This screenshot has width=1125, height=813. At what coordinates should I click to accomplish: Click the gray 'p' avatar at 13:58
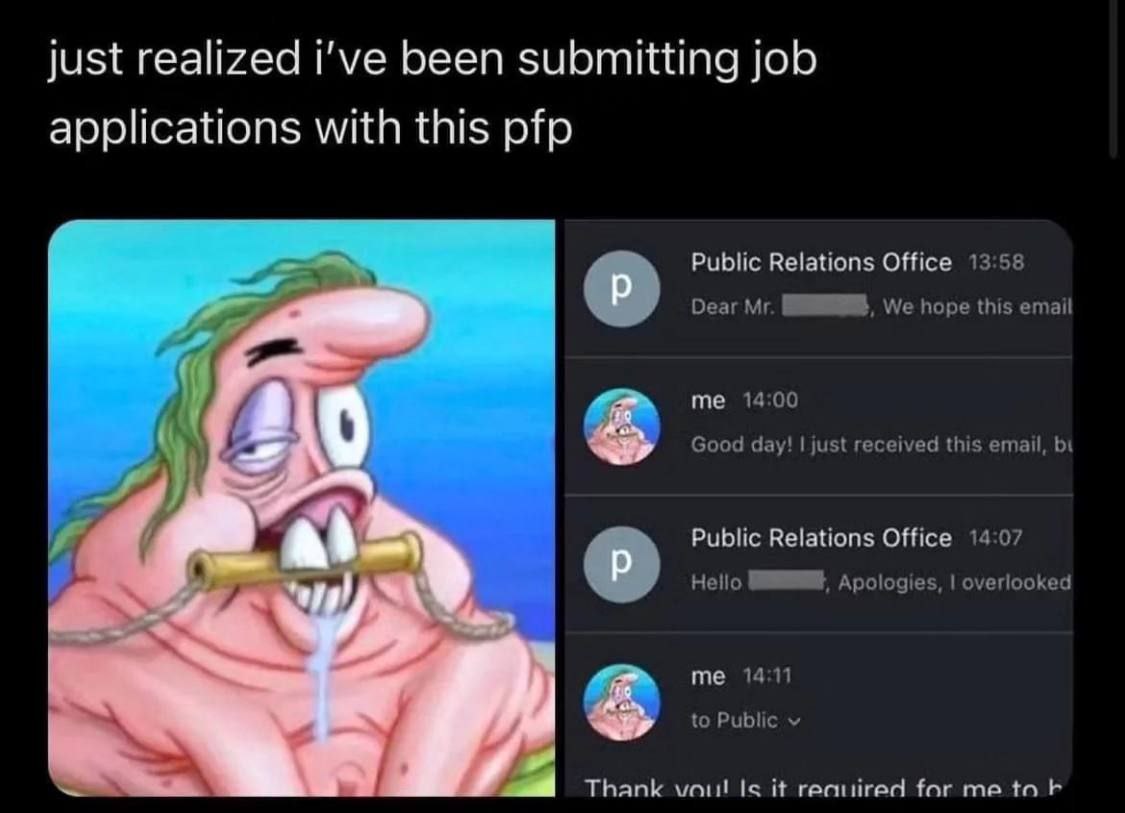click(x=621, y=289)
